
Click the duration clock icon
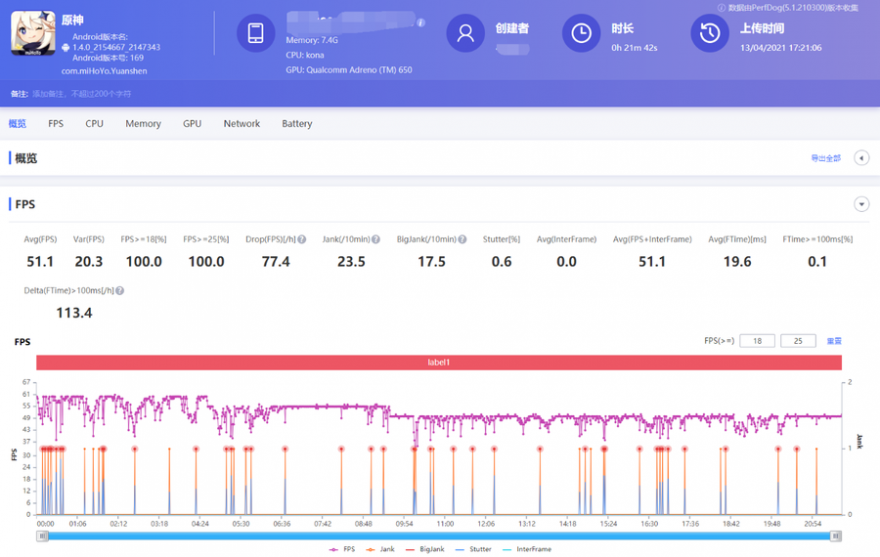click(x=581, y=33)
